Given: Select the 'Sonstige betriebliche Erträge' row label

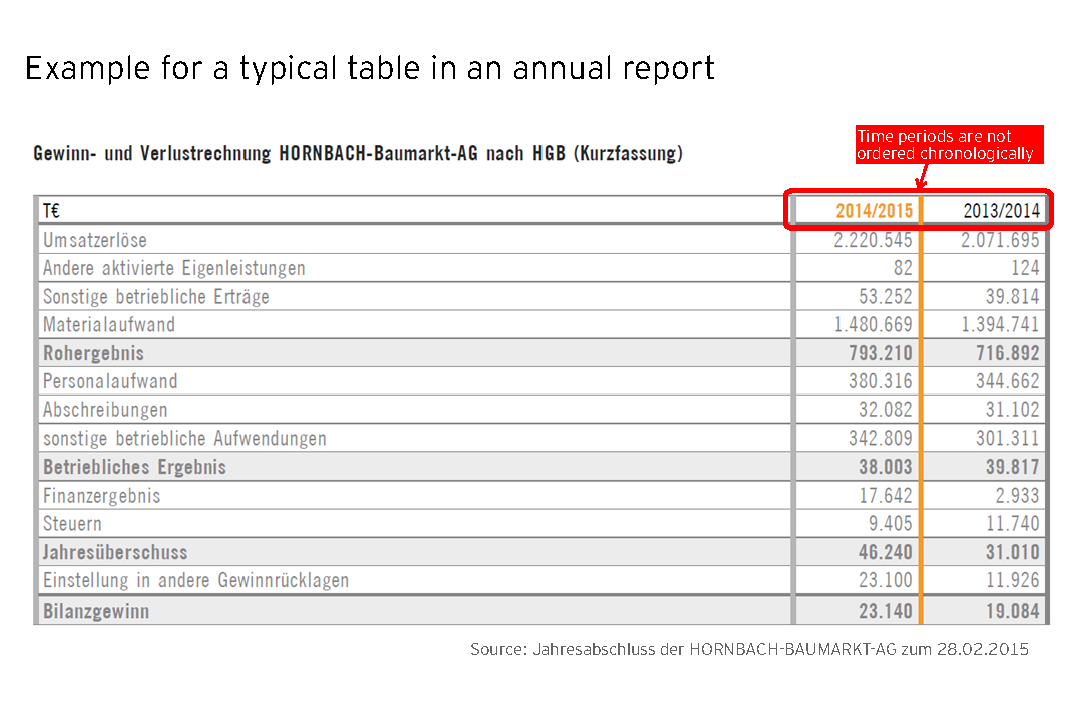Looking at the screenshot, I should click(x=156, y=297).
